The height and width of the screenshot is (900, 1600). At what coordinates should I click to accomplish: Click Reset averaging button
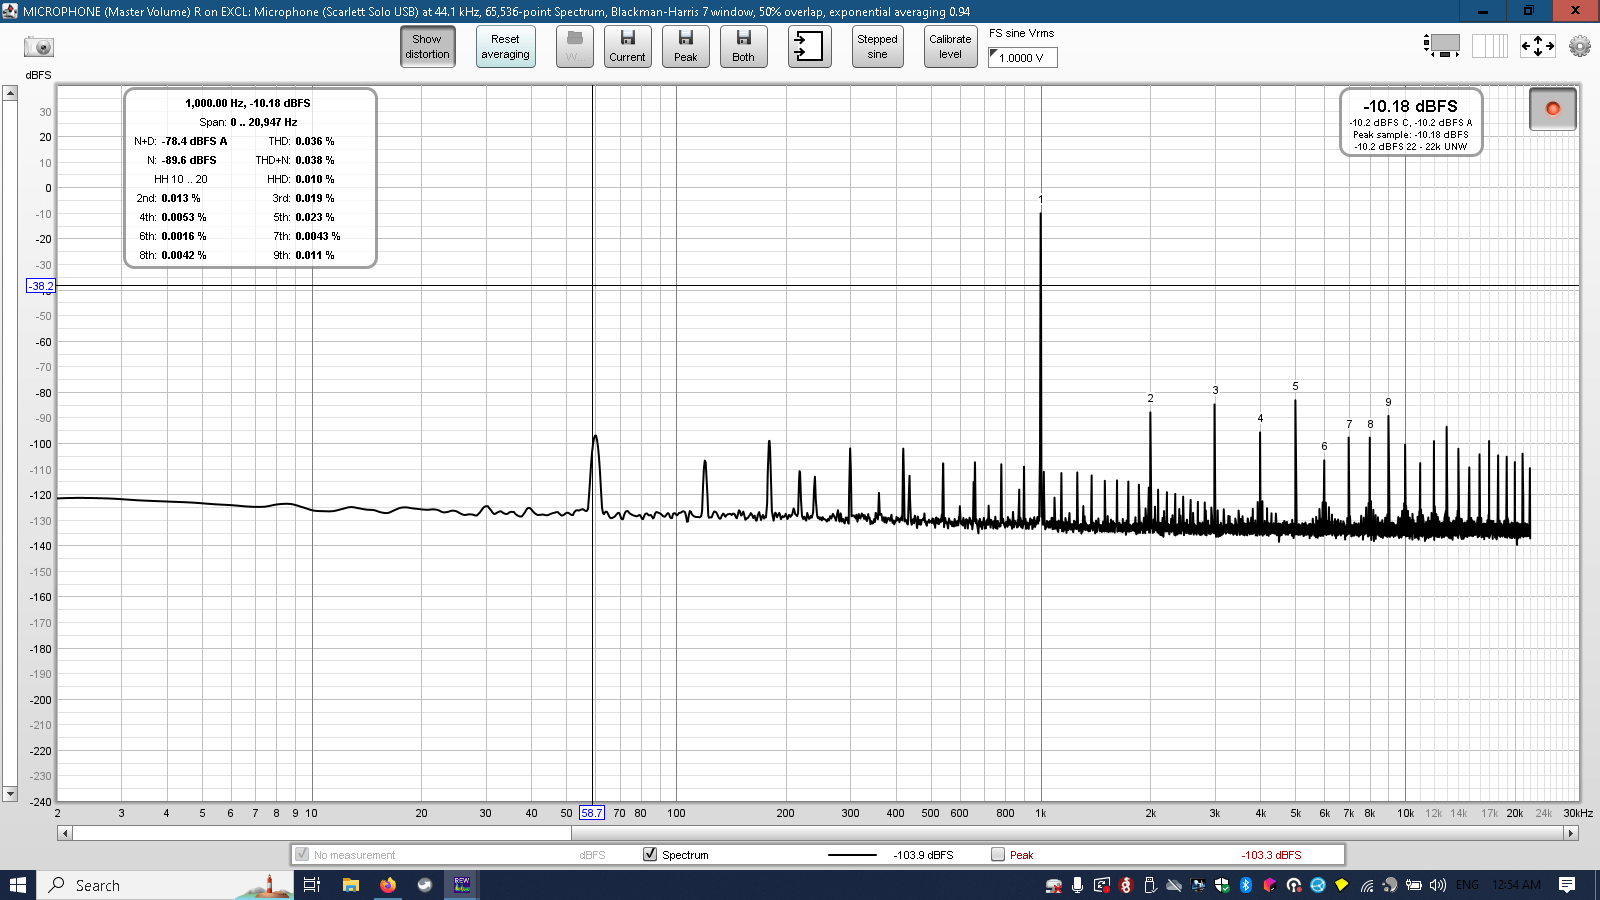(505, 47)
